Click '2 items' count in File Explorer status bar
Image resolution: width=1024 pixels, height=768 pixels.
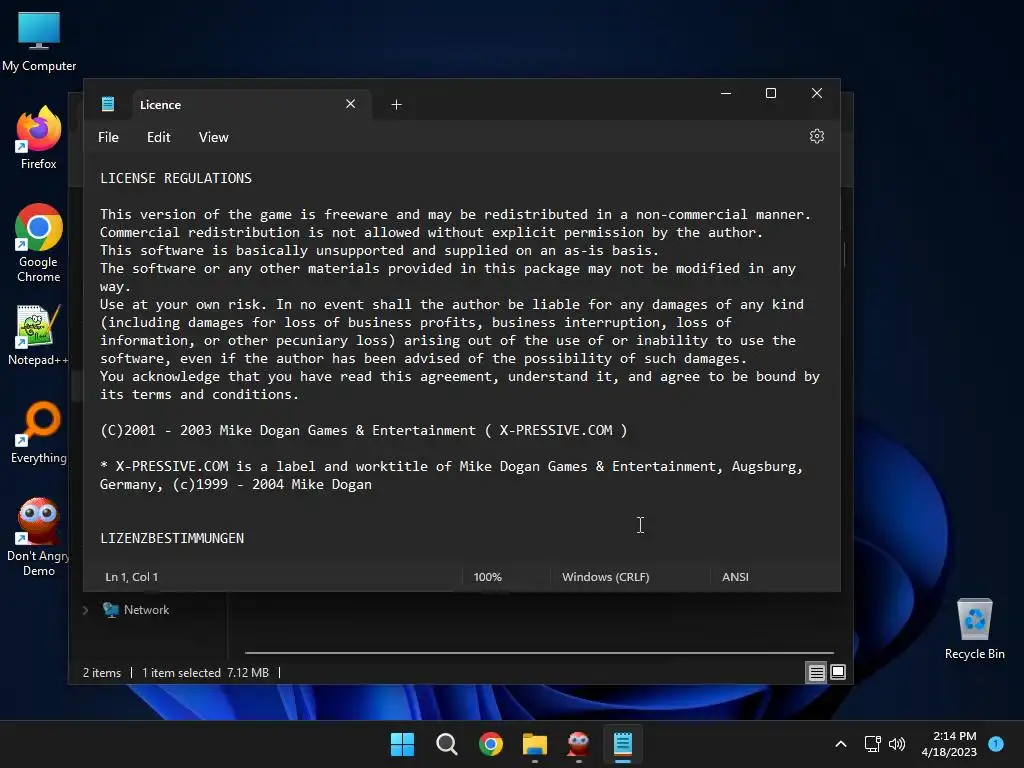pos(102,673)
